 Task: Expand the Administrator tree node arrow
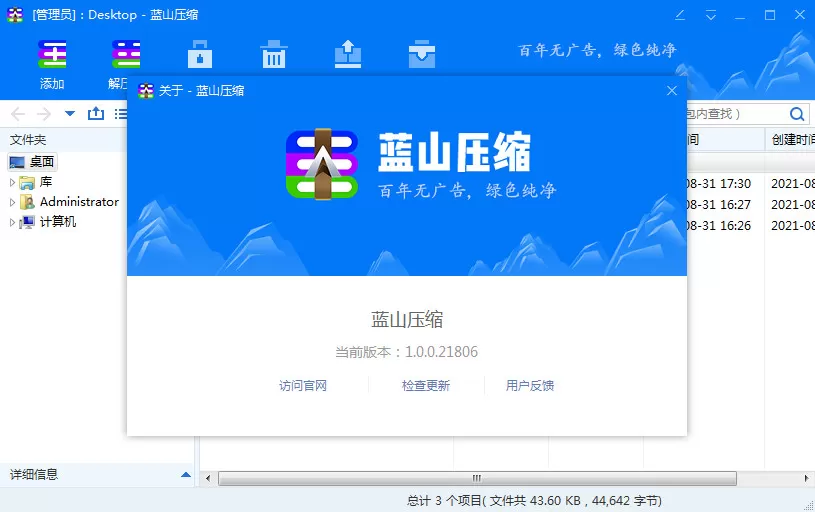pyautogui.click(x=12, y=202)
